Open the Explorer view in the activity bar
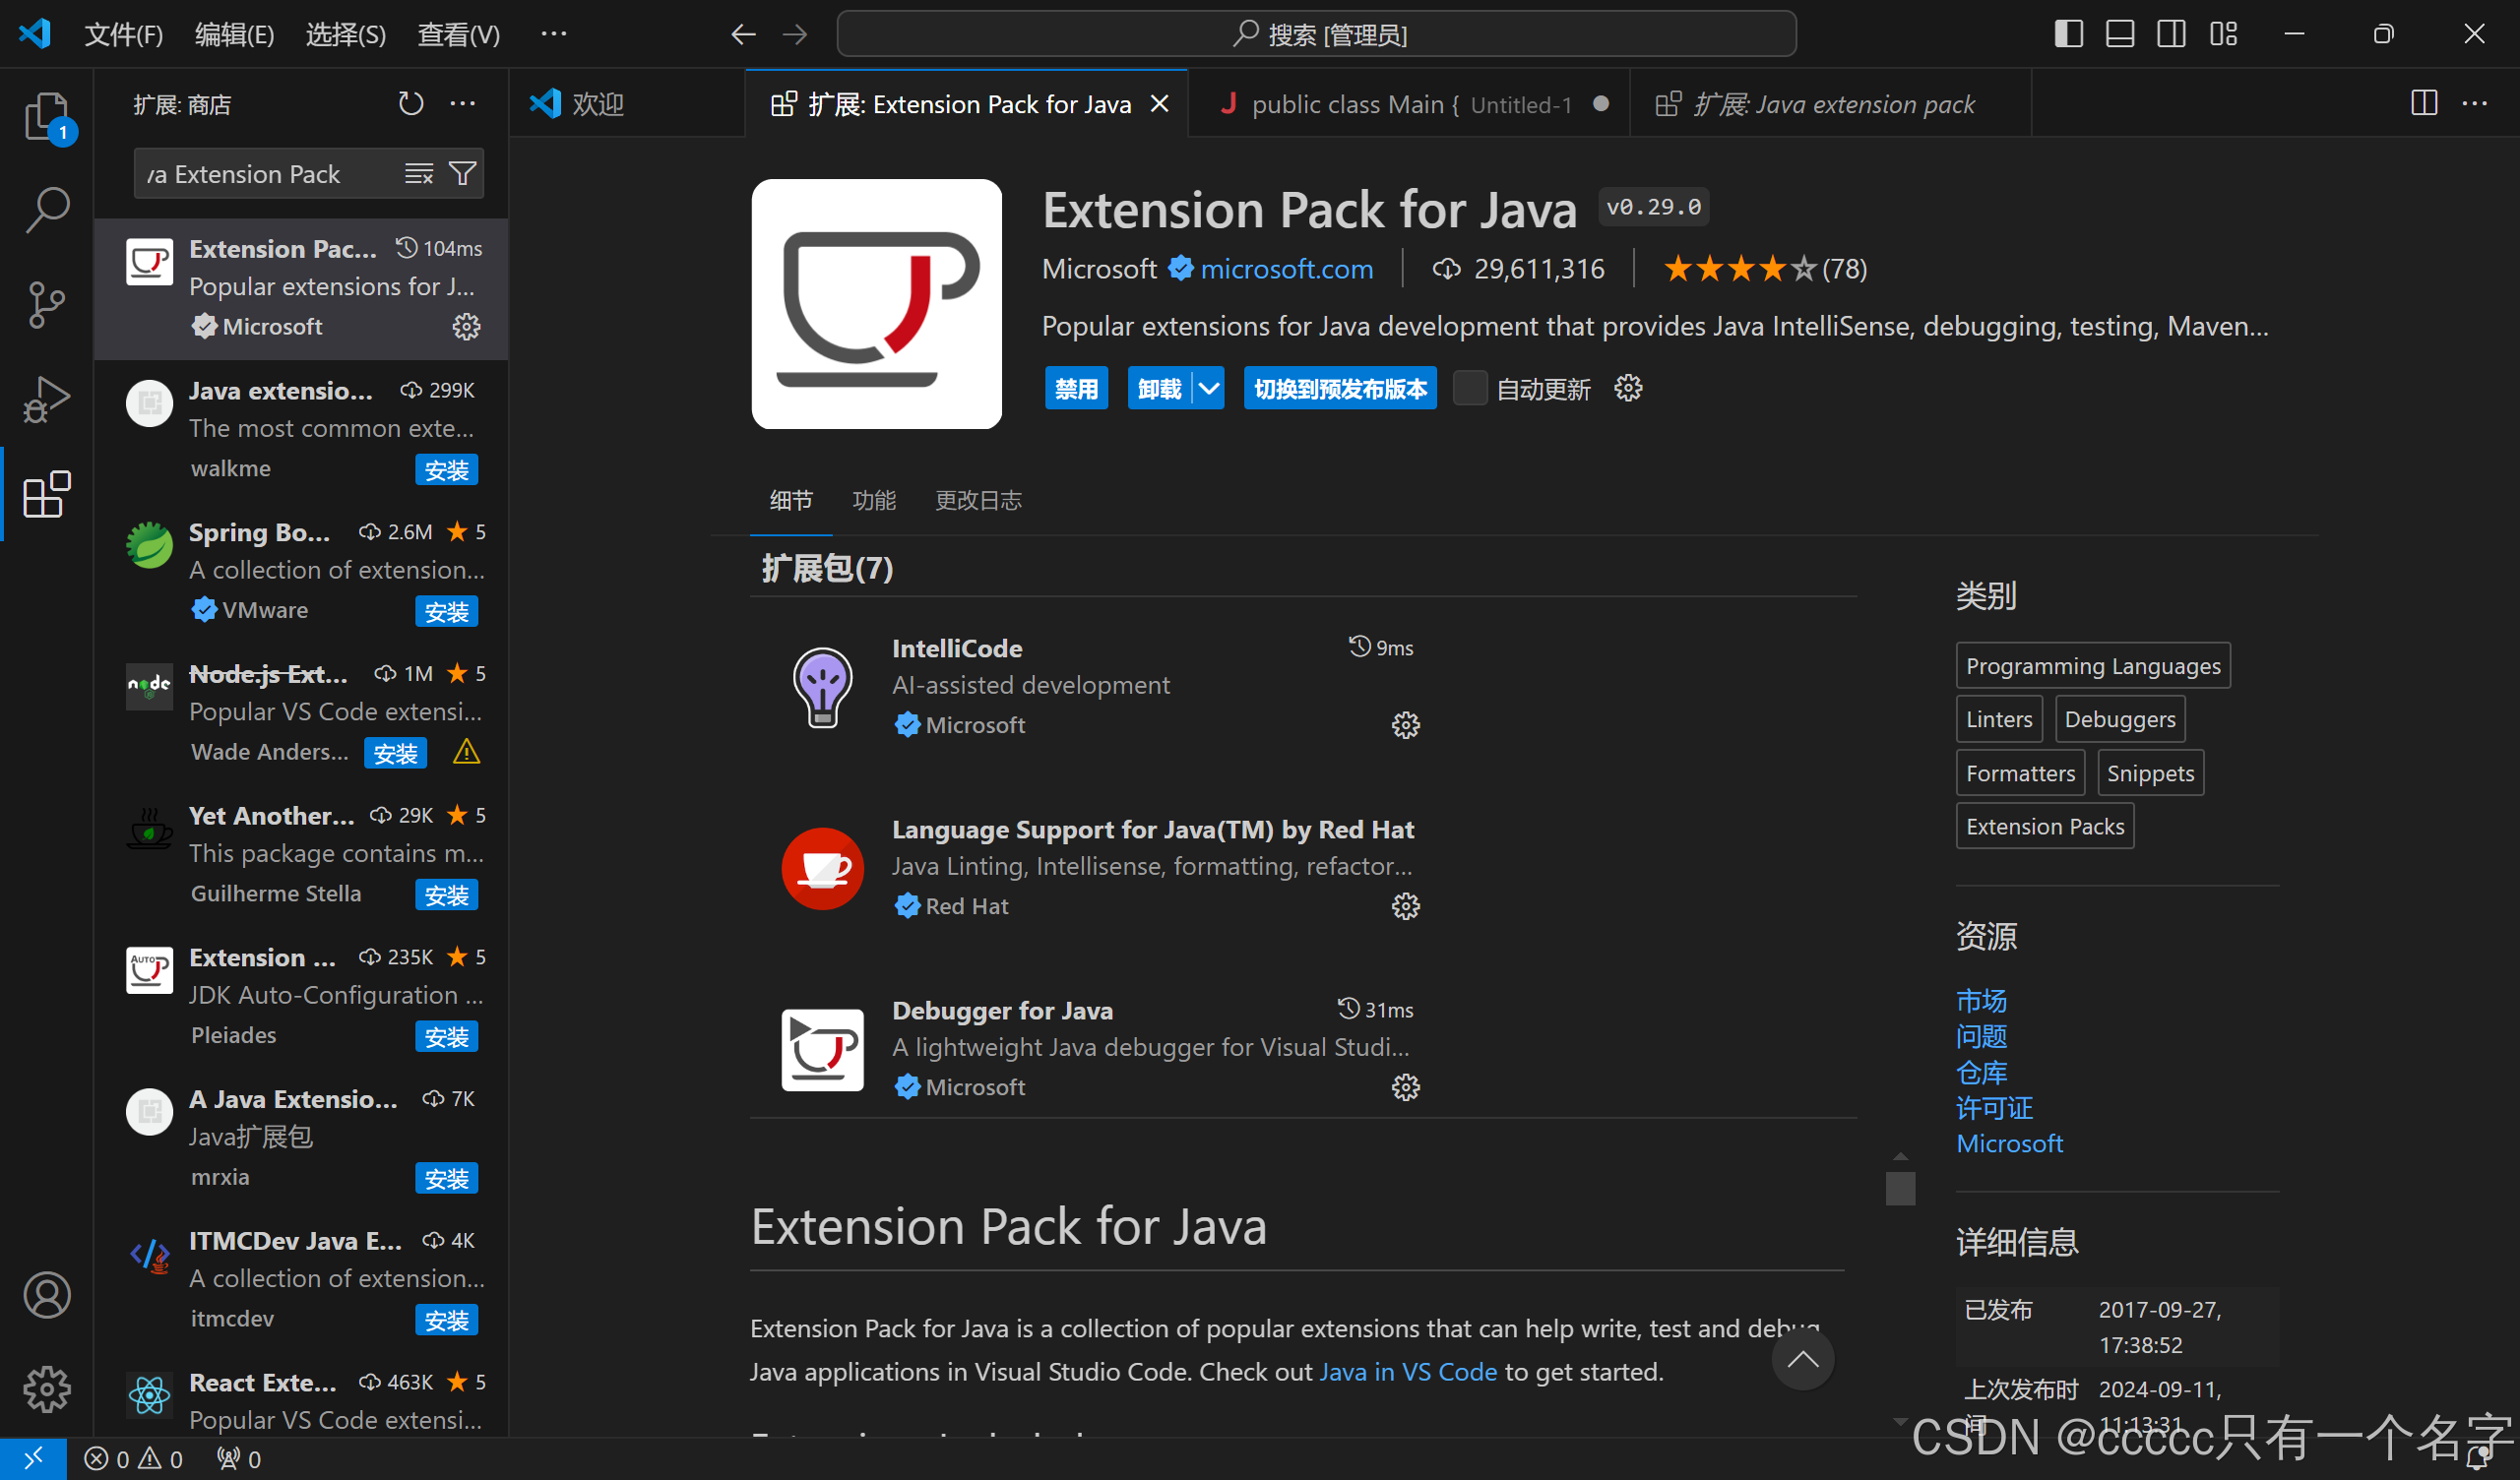Image resolution: width=2520 pixels, height=1480 pixels. coord(46,117)
